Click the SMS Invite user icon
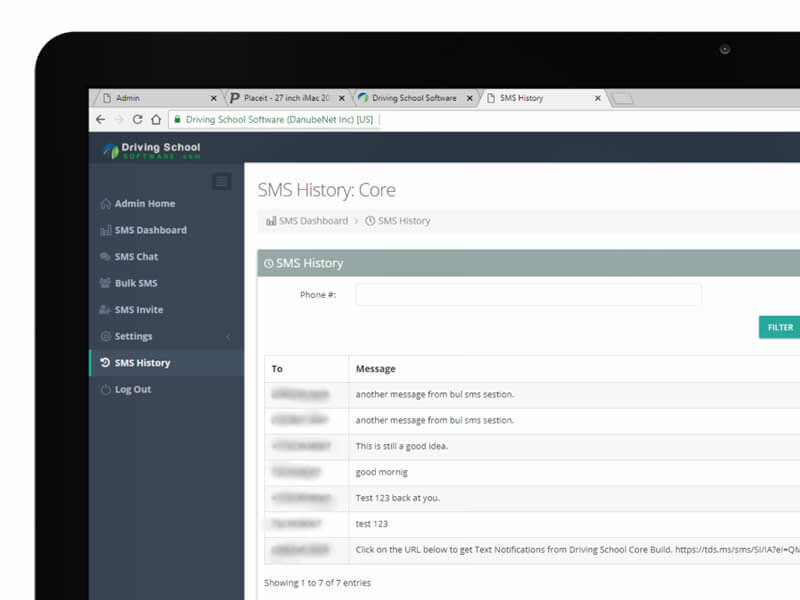Image resolution: width=800 pixels, height=600 pixels. [106, 310]
